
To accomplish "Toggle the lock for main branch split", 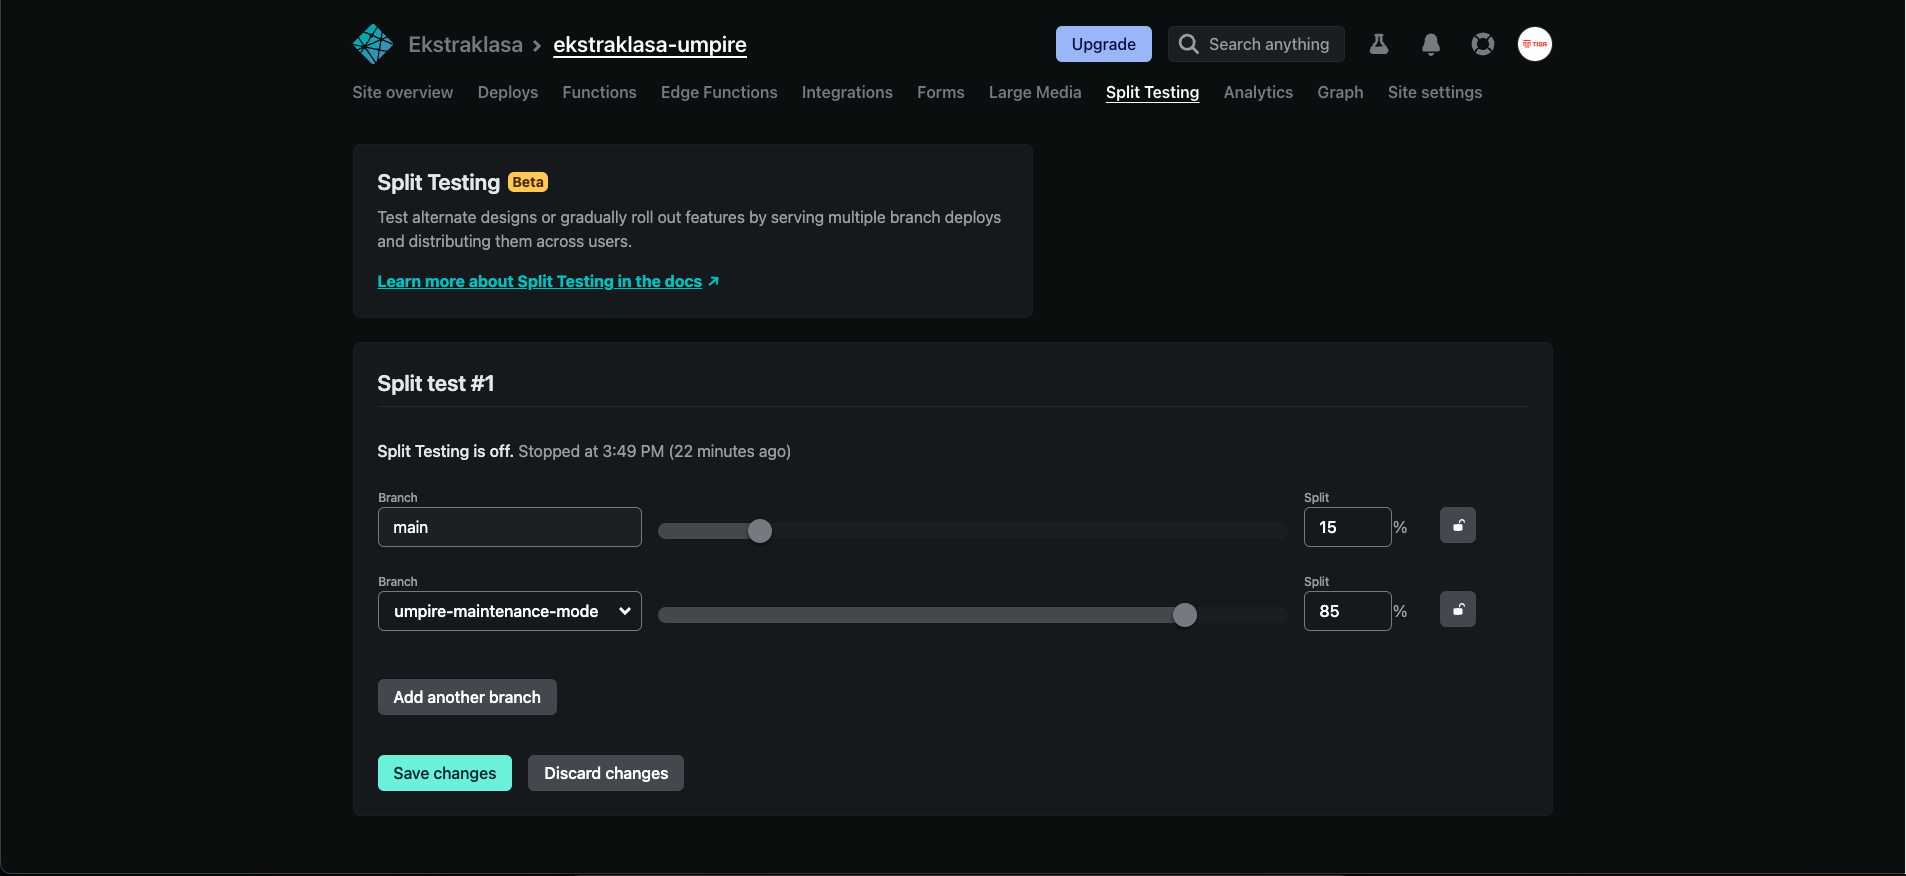I will (1458, 525).
